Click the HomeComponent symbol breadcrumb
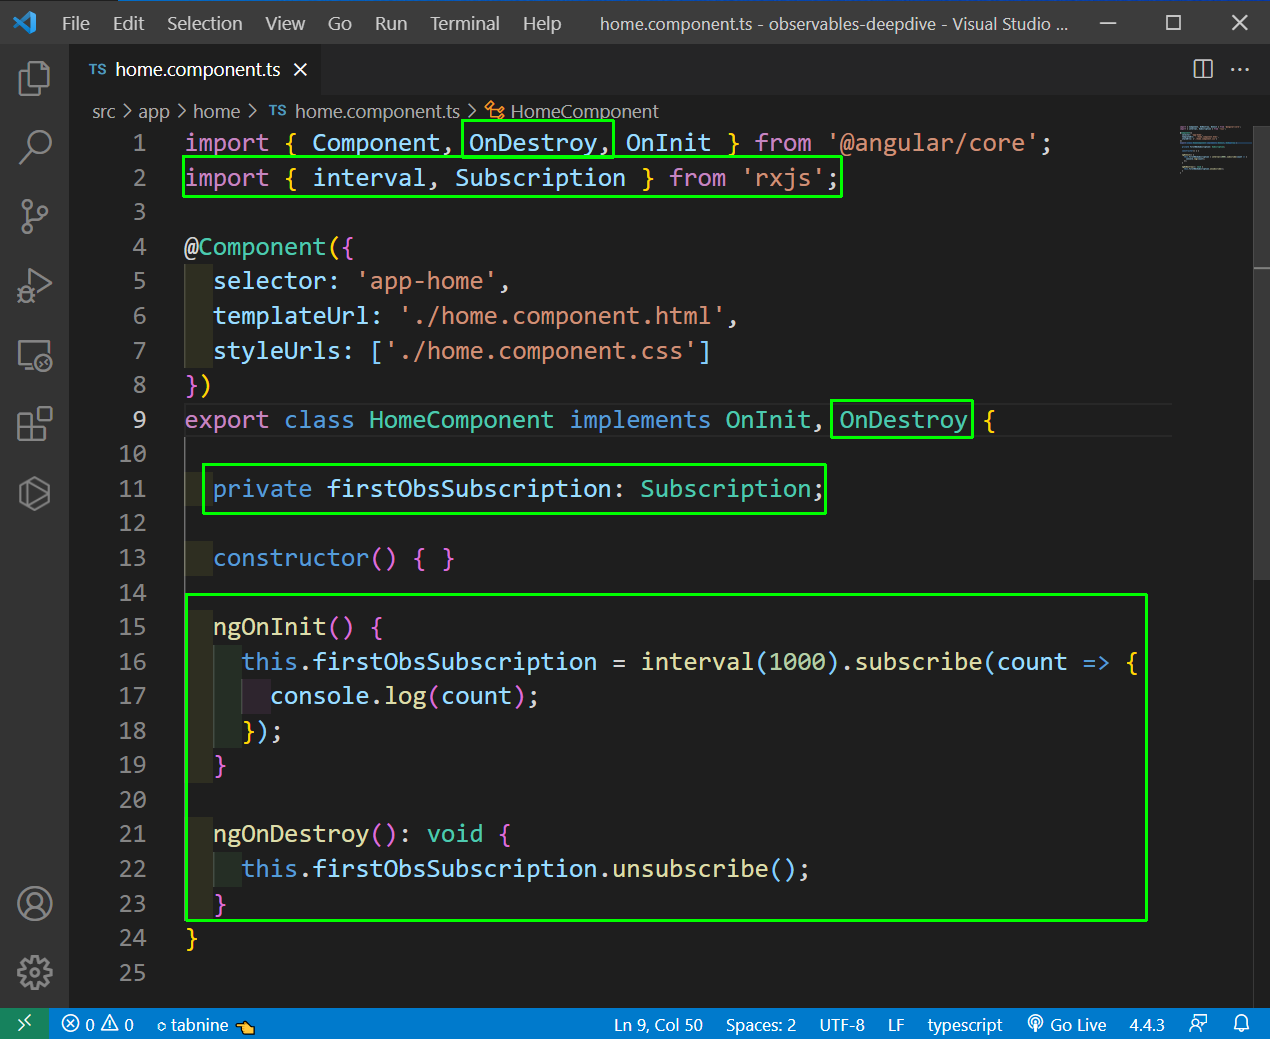 pyautogui.click(x=572, y=111)
